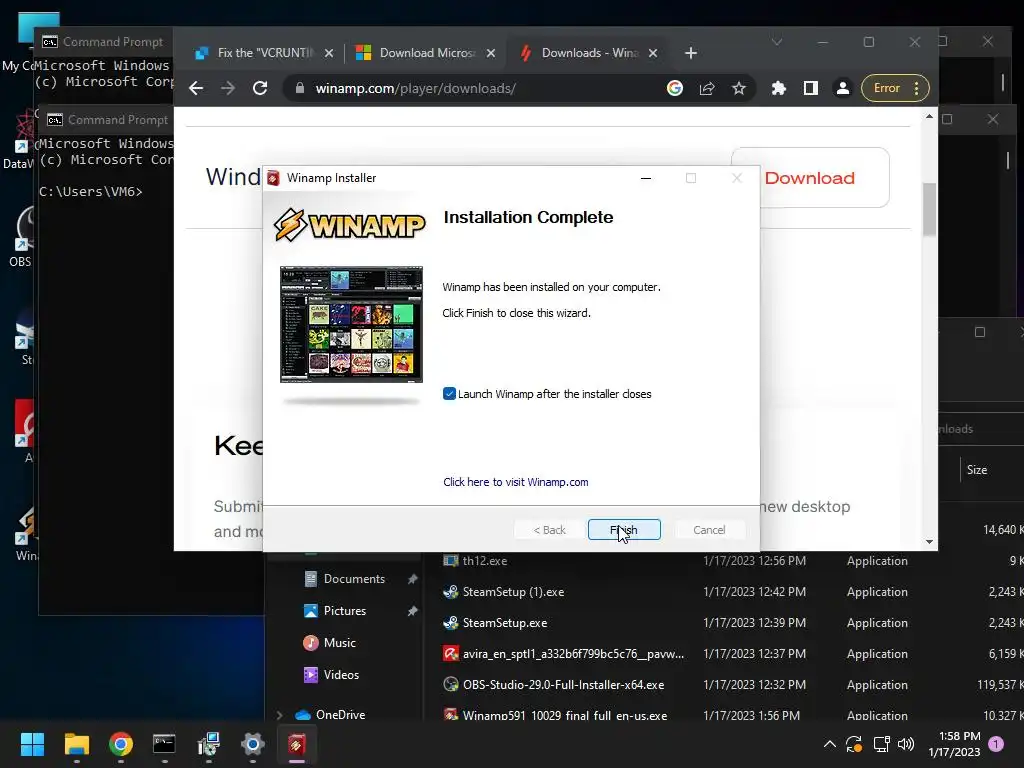Open notification center badge
Screen dimensions: 1024x768
(x=997, y=744)
